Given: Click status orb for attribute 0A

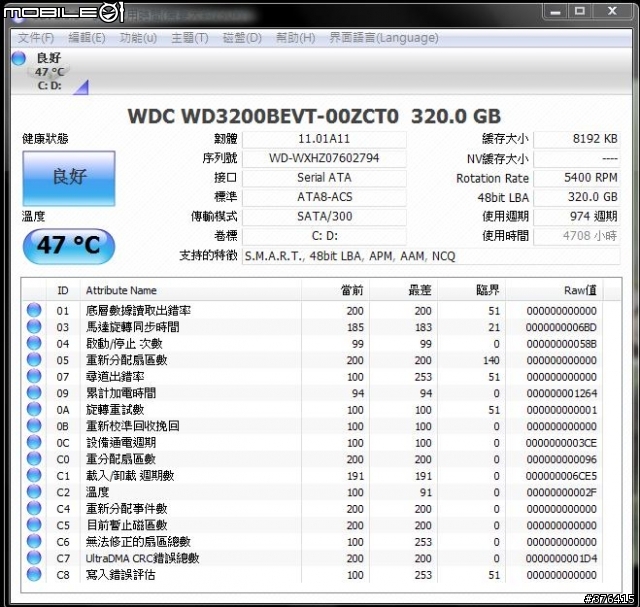Looking at the screenshot, I should coord(34,409).
